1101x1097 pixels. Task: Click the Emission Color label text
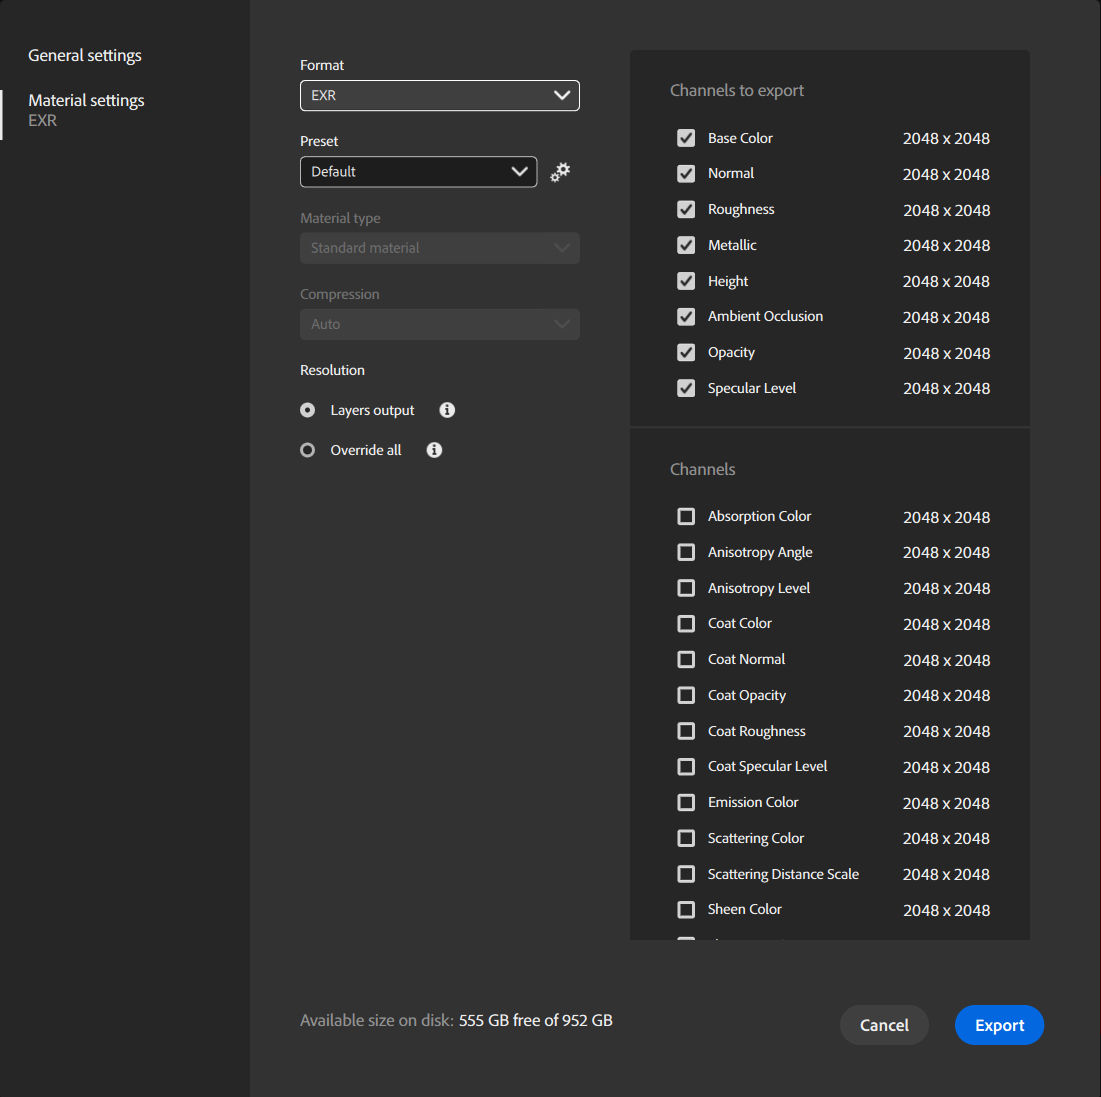point(753,802)
